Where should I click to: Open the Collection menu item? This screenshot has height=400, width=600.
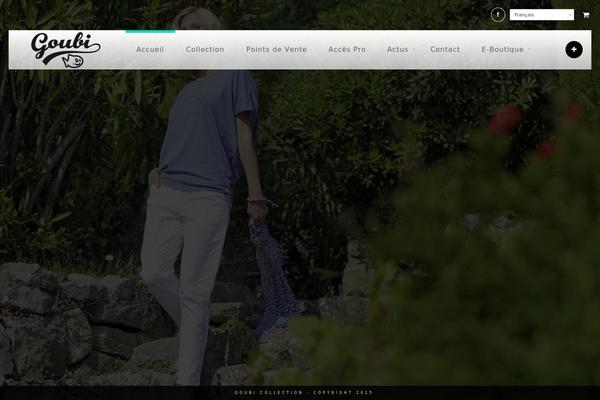tap(205, 49)
